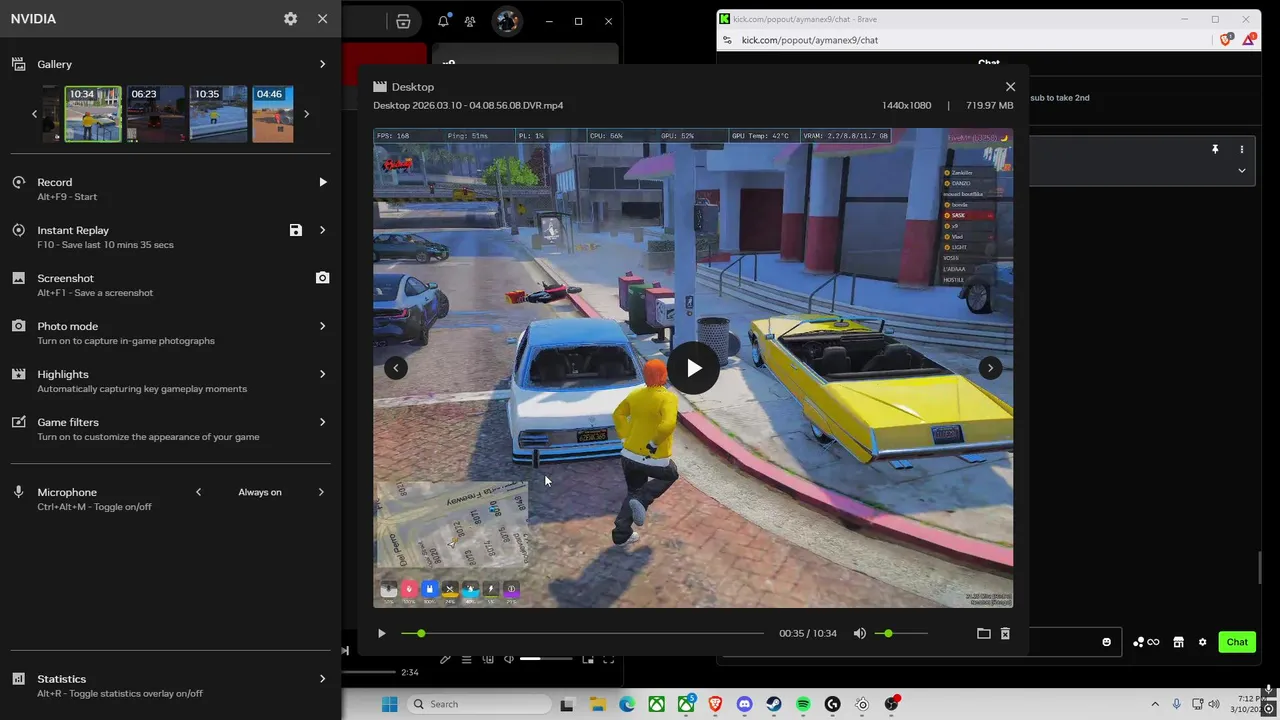Play video with center play button
This screenshot has height=720, width=1280.
click(x=694, y=368)
